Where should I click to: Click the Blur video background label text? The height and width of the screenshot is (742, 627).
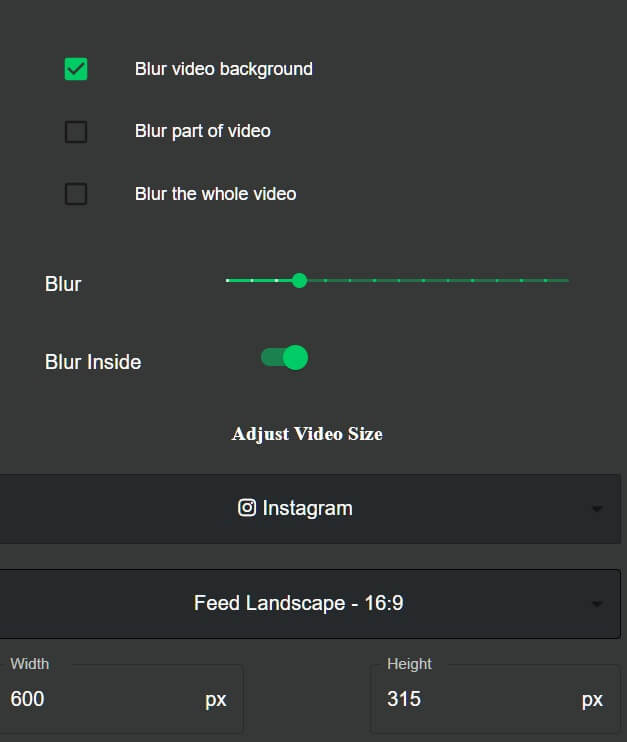pyautogui.click(x=224, y=69)
